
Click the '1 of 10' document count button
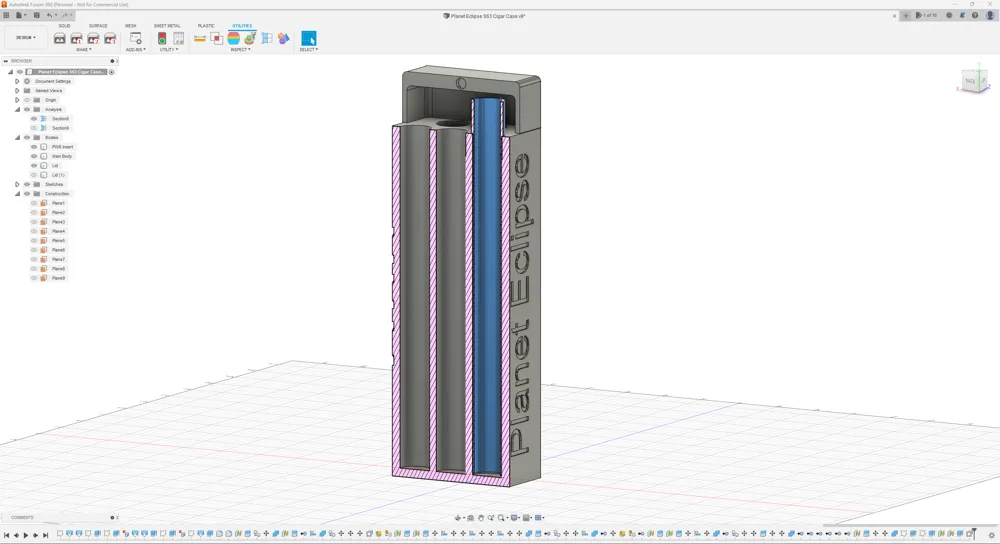[926, 15]
